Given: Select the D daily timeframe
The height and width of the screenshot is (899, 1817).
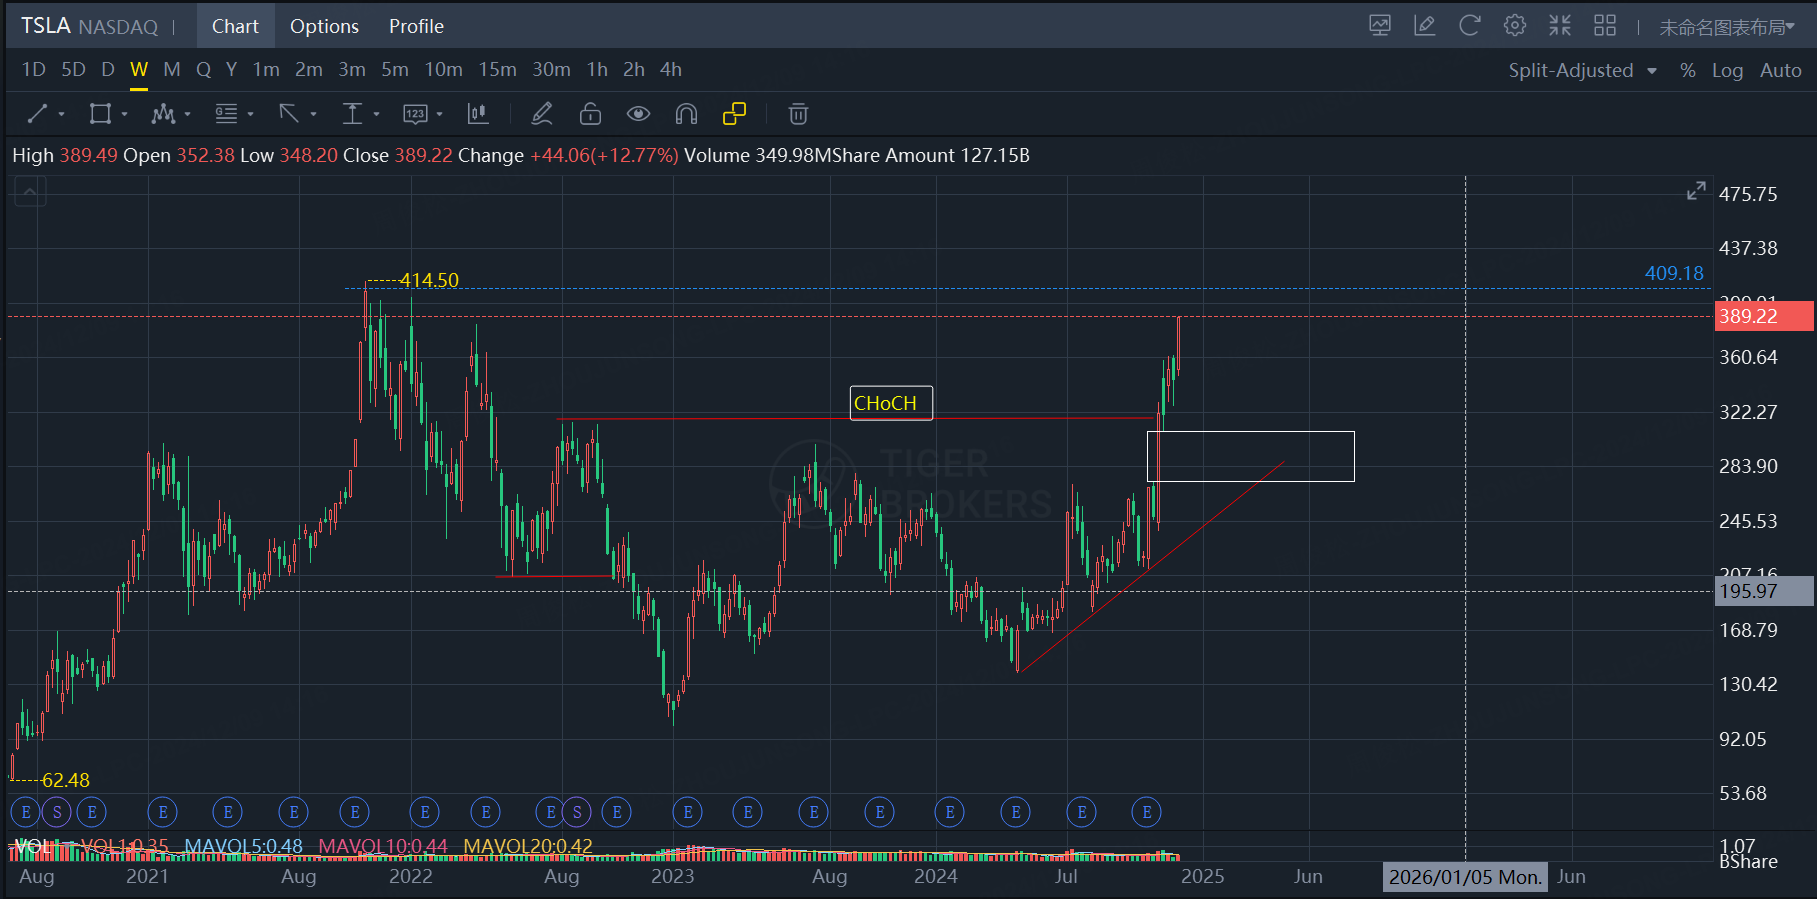Looking at the screenshot, I should (108, 70).
